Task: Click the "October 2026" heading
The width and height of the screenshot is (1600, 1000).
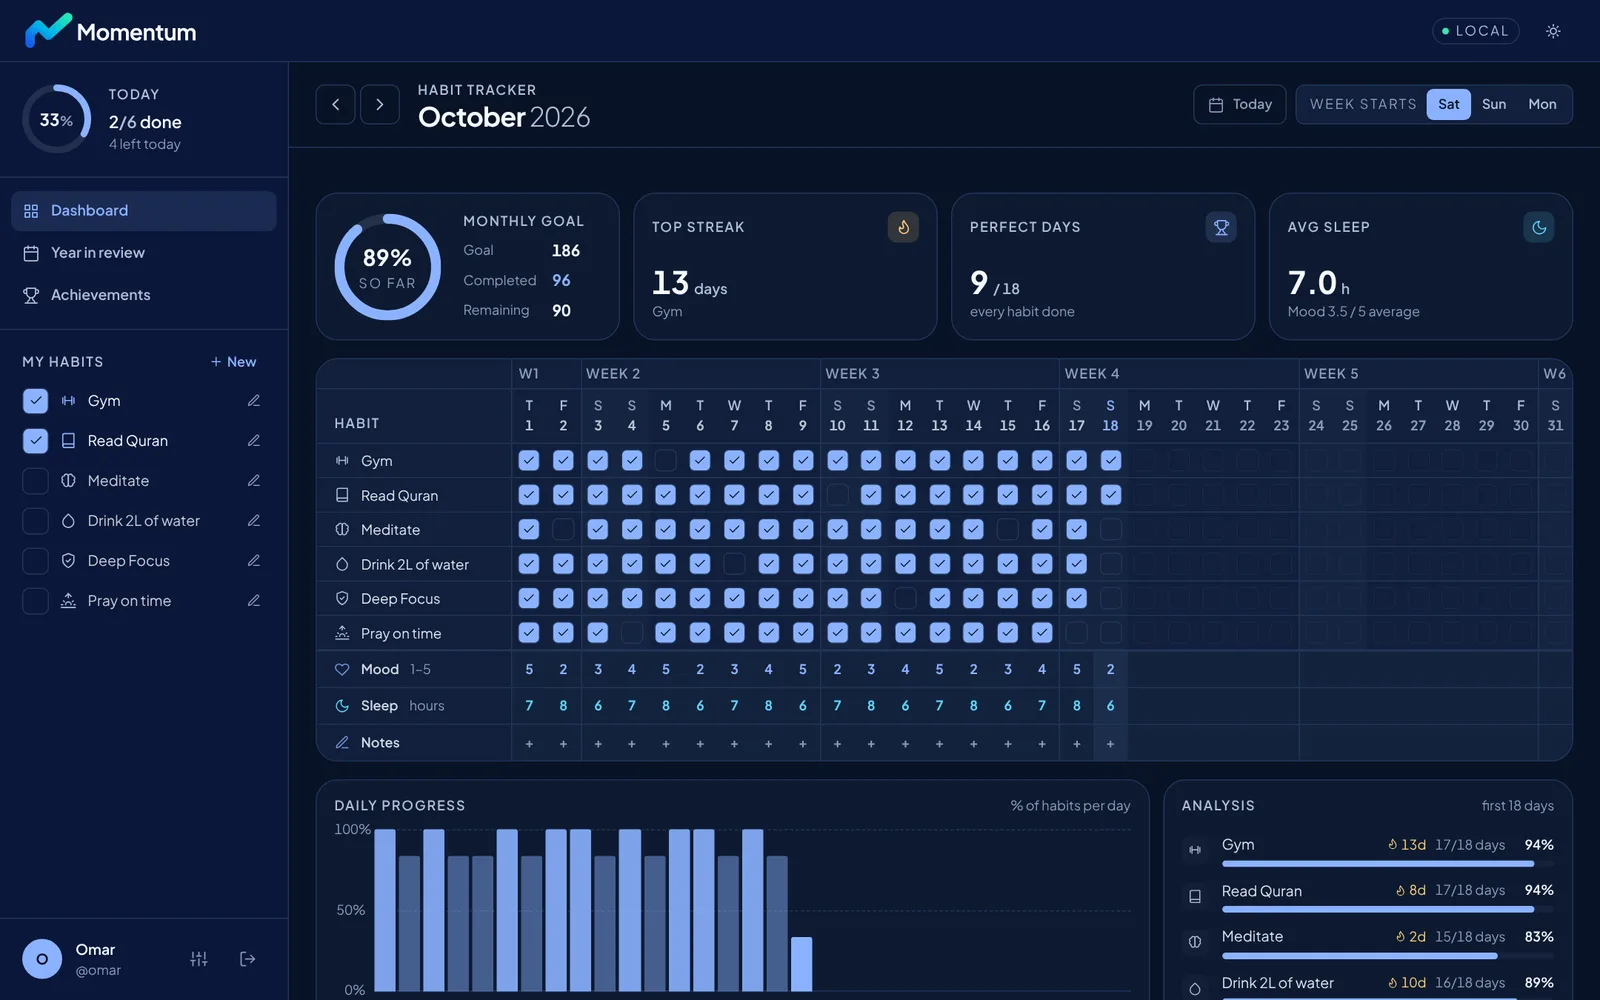Action: [x=504, y=117]
